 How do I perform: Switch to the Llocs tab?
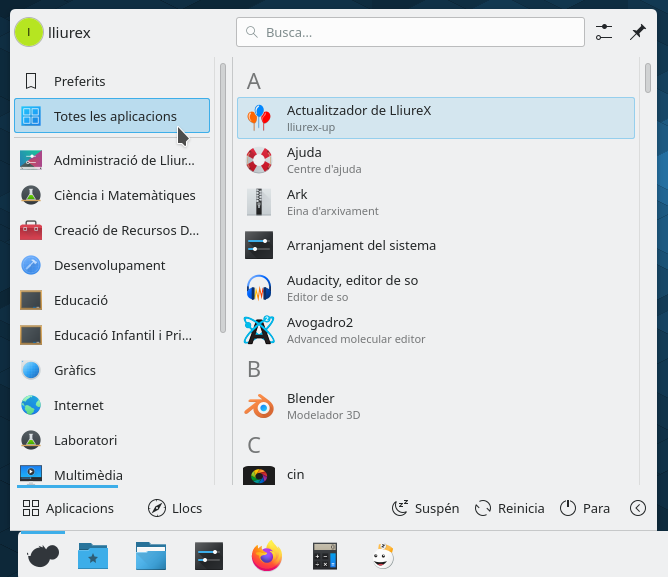(174, 508)
